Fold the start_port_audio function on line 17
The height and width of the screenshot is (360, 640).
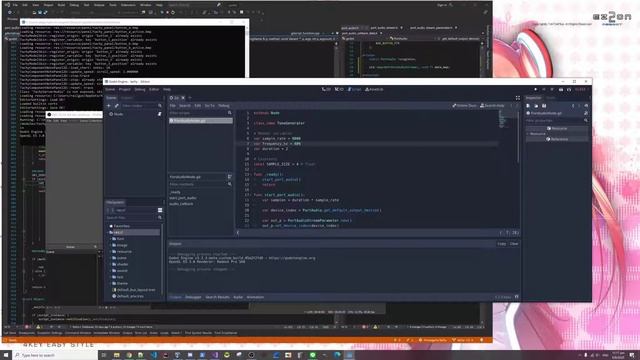tap(251, 195)
